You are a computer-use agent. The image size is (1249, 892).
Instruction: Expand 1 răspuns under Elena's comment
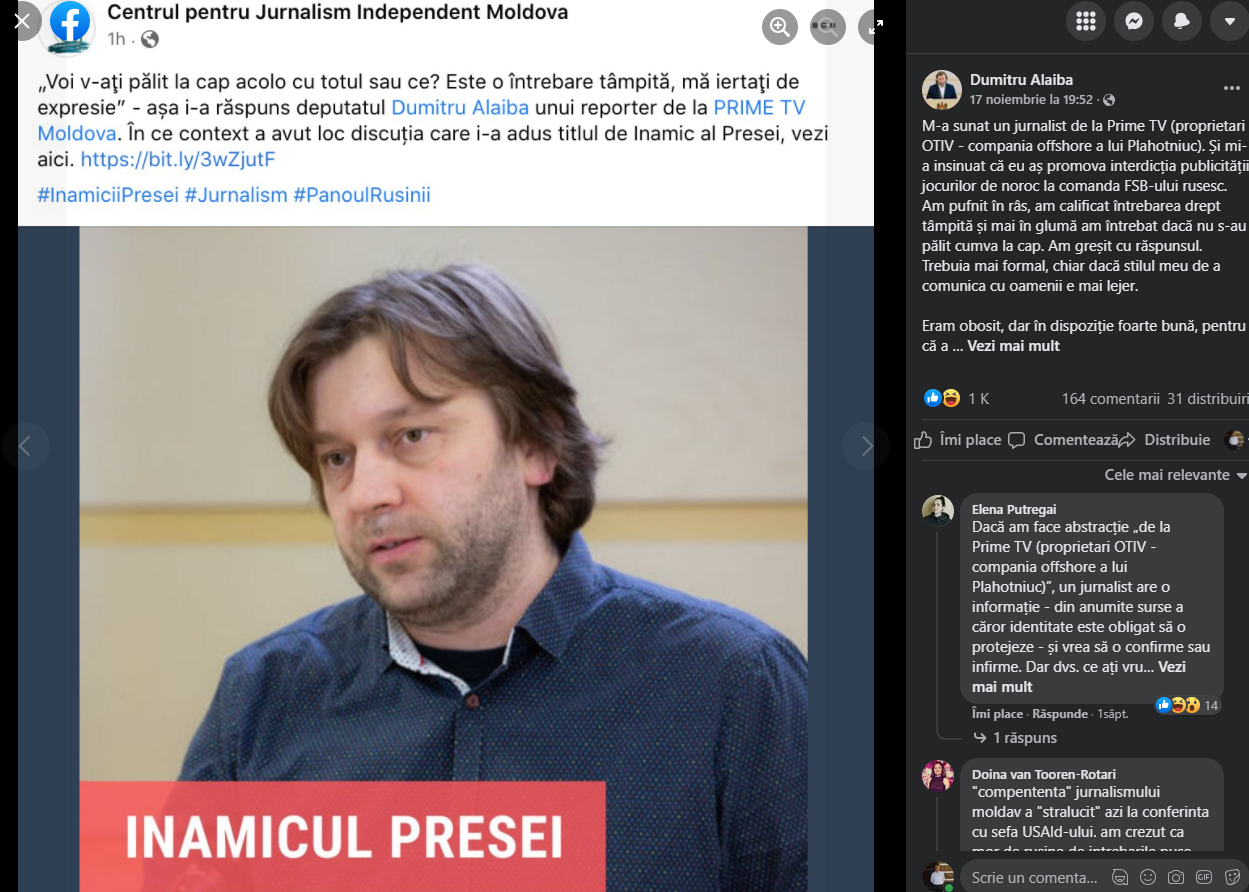1015,738
